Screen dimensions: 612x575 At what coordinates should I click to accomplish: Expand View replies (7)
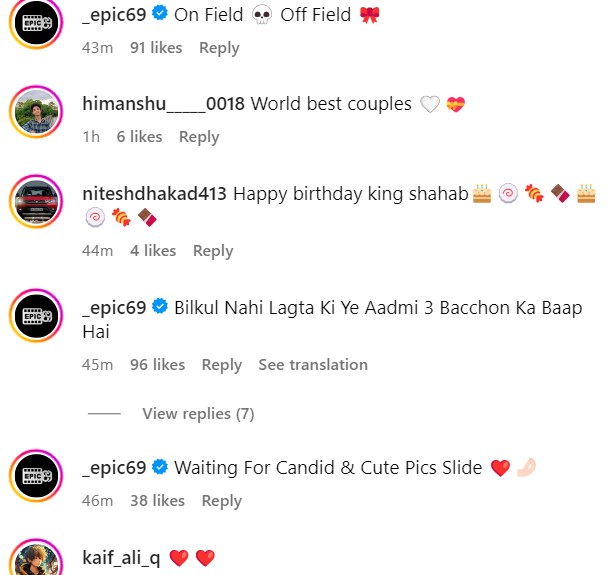click(x=198, y=414)
